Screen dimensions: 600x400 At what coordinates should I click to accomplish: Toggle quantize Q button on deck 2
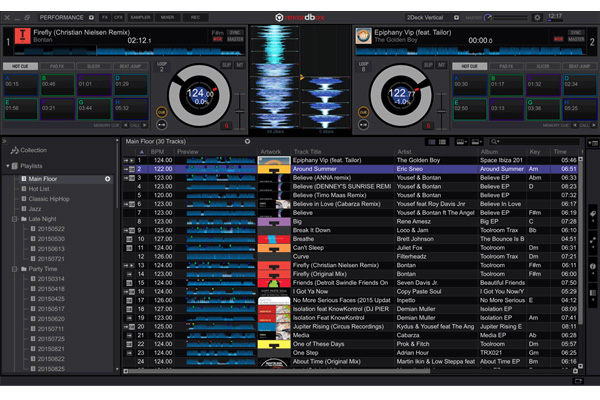point(428,126)
